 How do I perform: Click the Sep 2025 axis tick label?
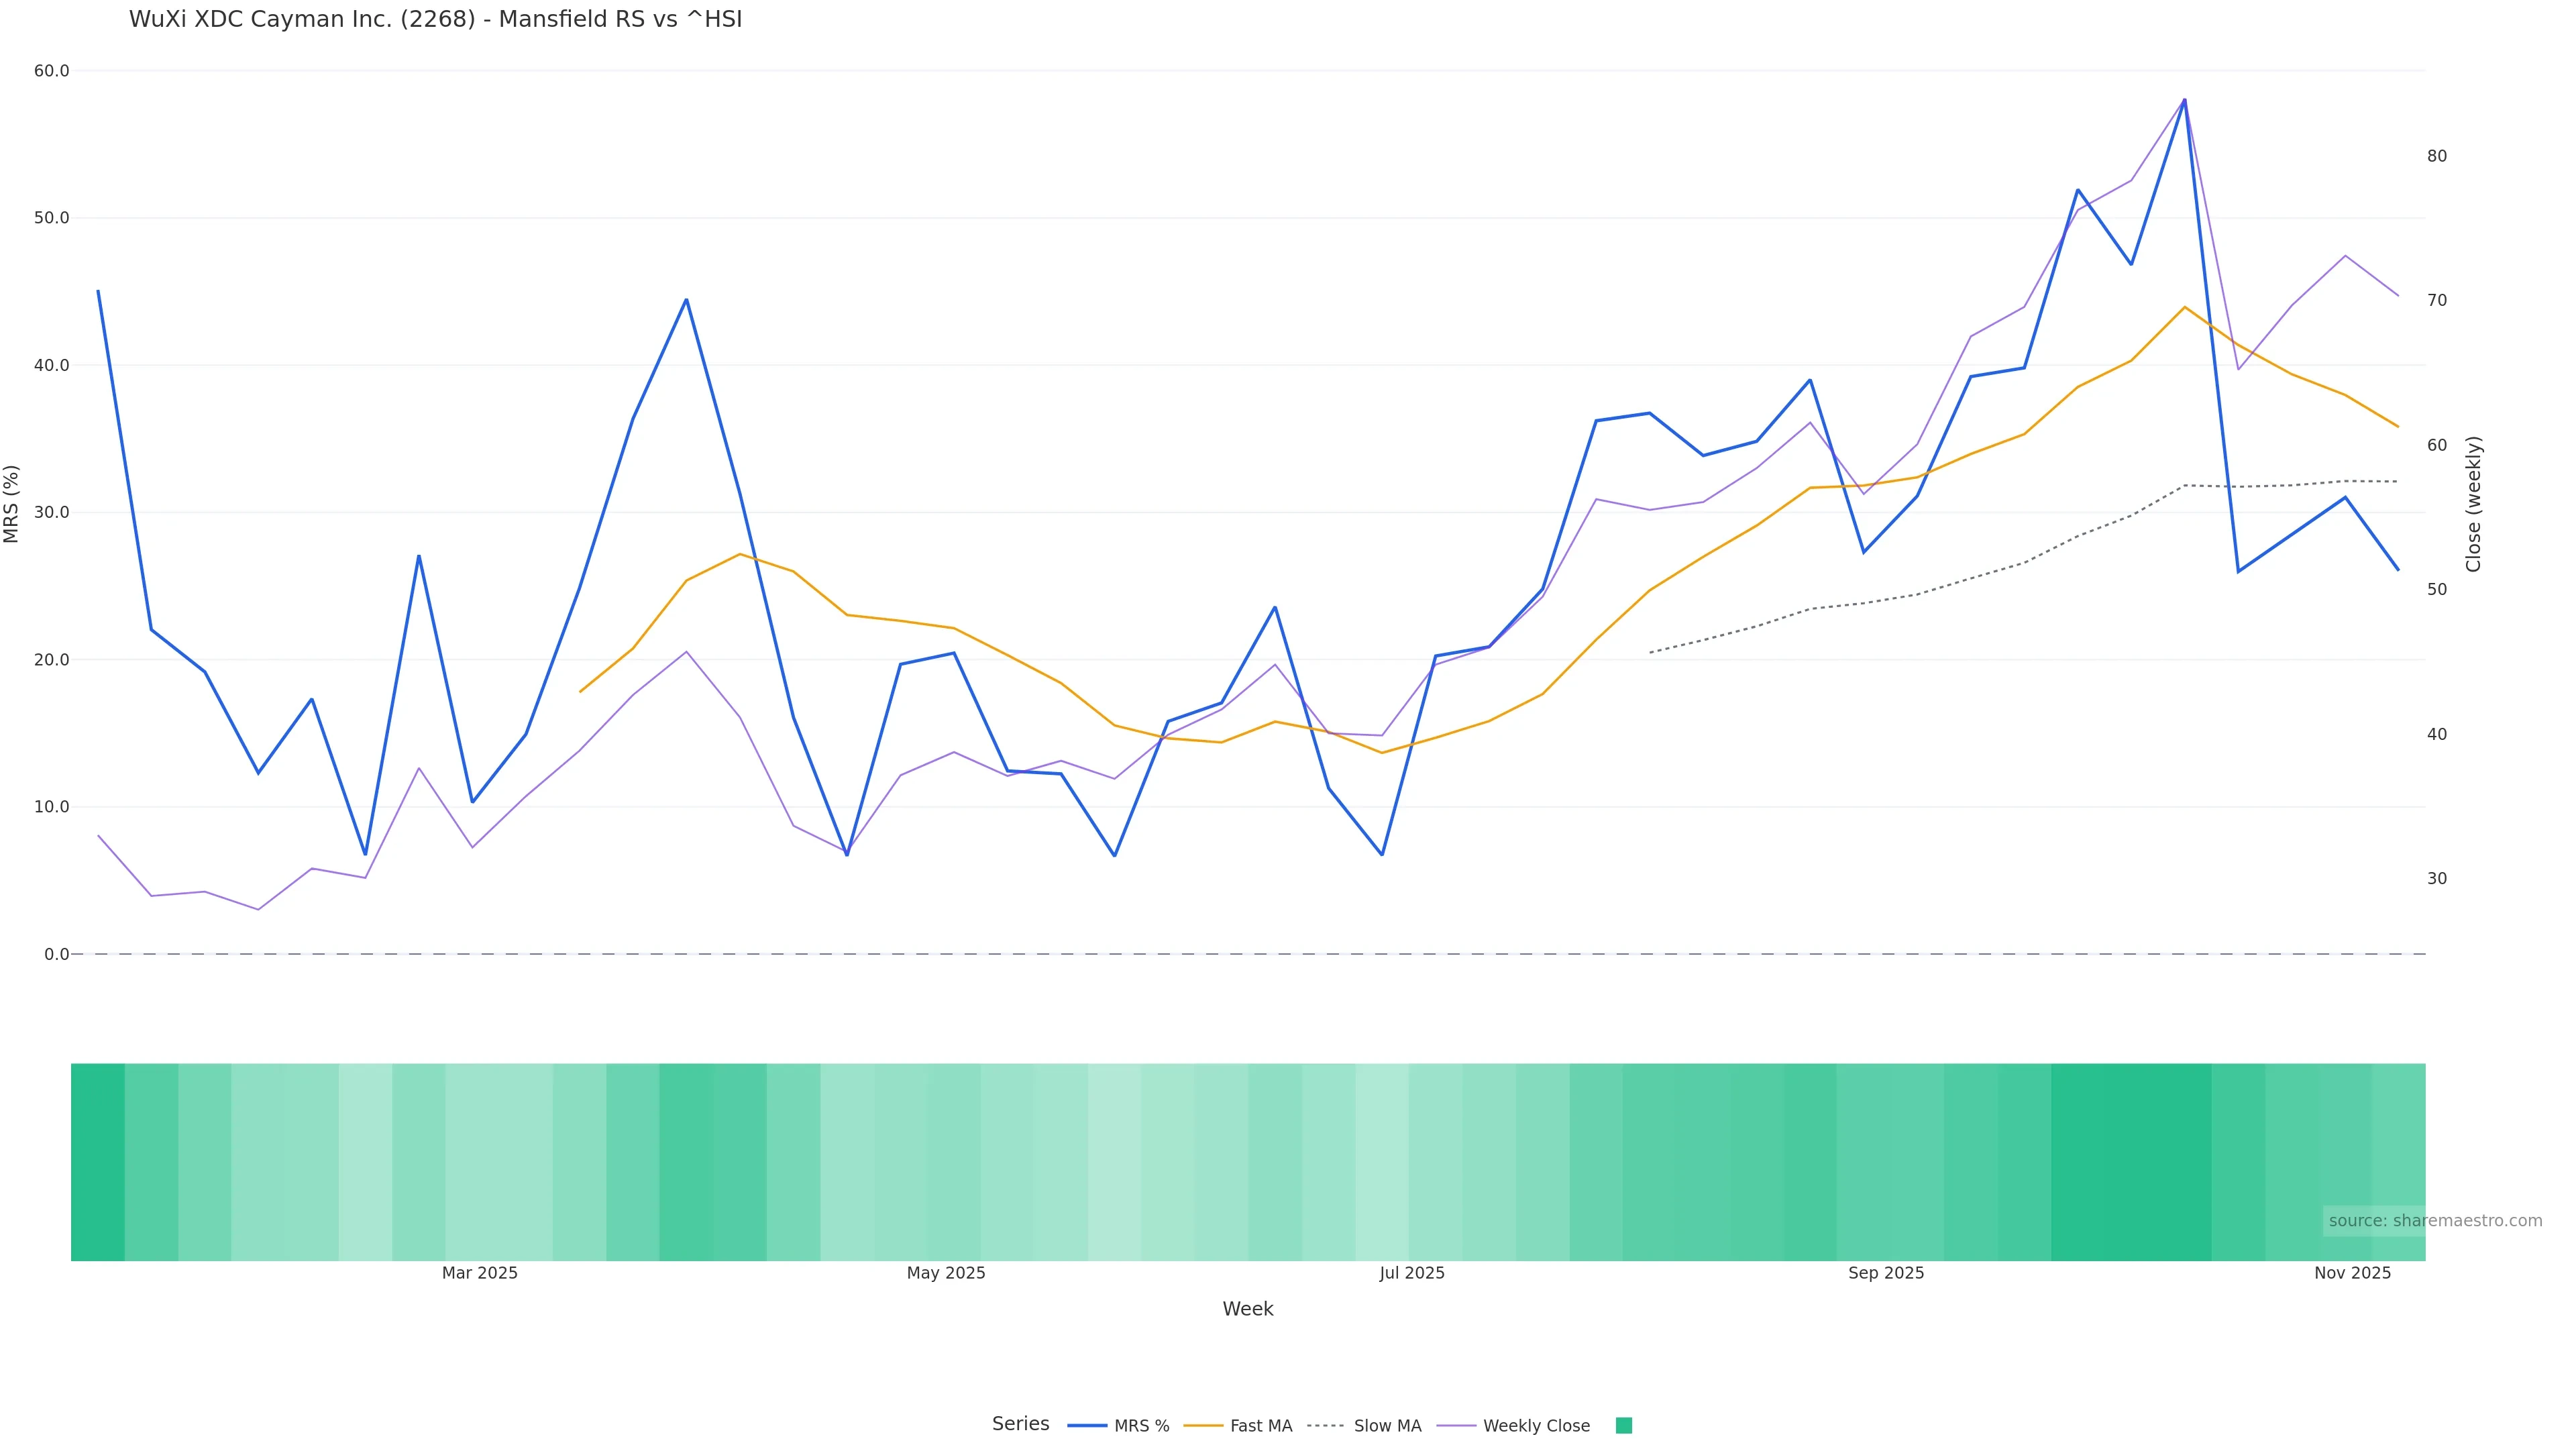(1886, 1273)
